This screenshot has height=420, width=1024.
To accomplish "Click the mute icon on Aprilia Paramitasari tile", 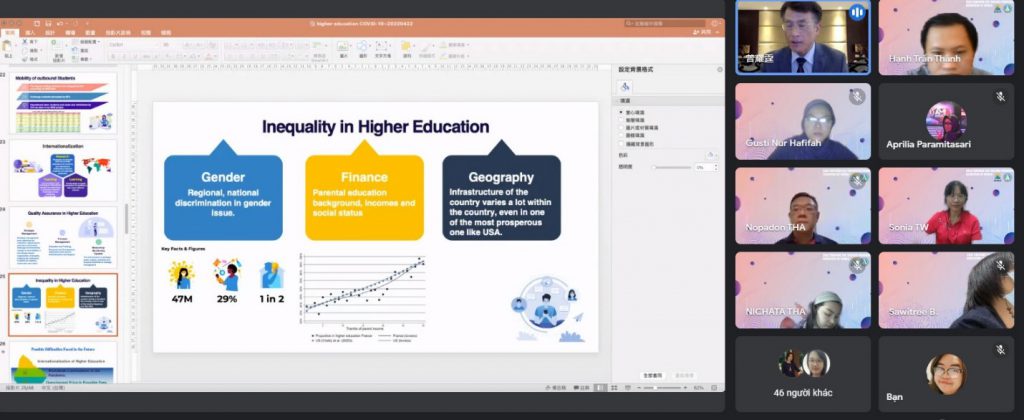I will click(x=1000, y=97).
